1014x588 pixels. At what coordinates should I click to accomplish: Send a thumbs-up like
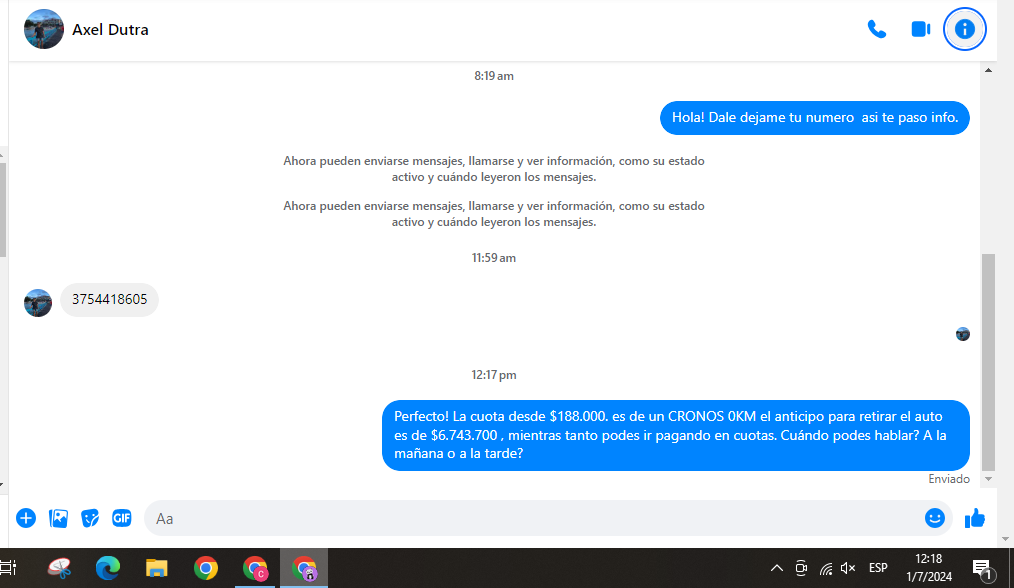tap(975, 518)
